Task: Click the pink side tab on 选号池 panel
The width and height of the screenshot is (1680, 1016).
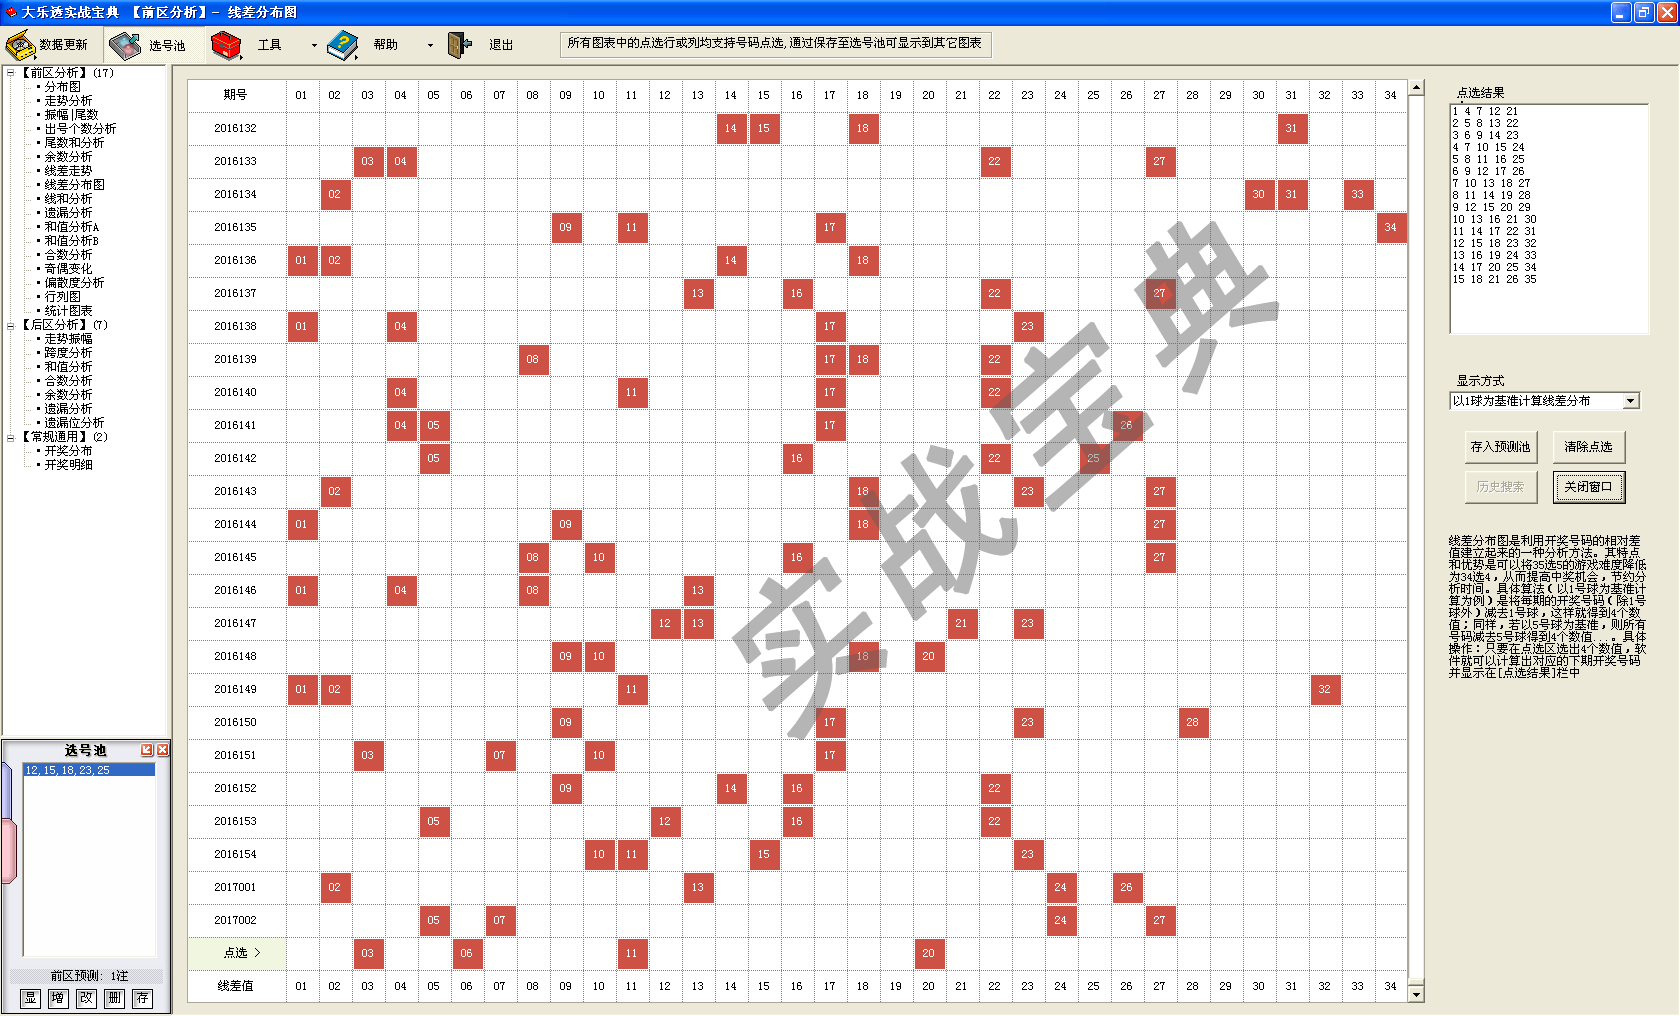Action: tap(8, 851)
